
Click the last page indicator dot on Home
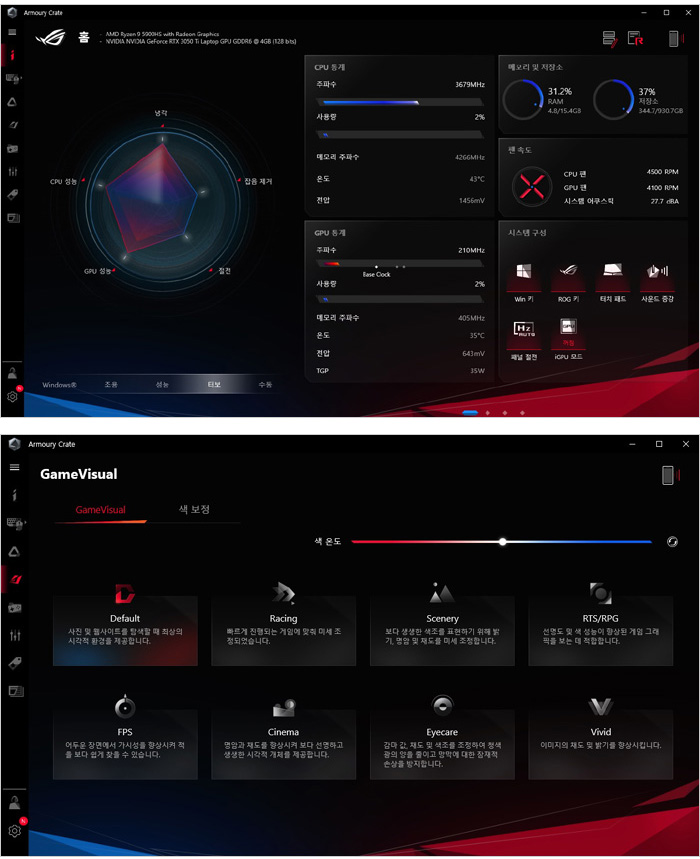[x=522, y=413]
